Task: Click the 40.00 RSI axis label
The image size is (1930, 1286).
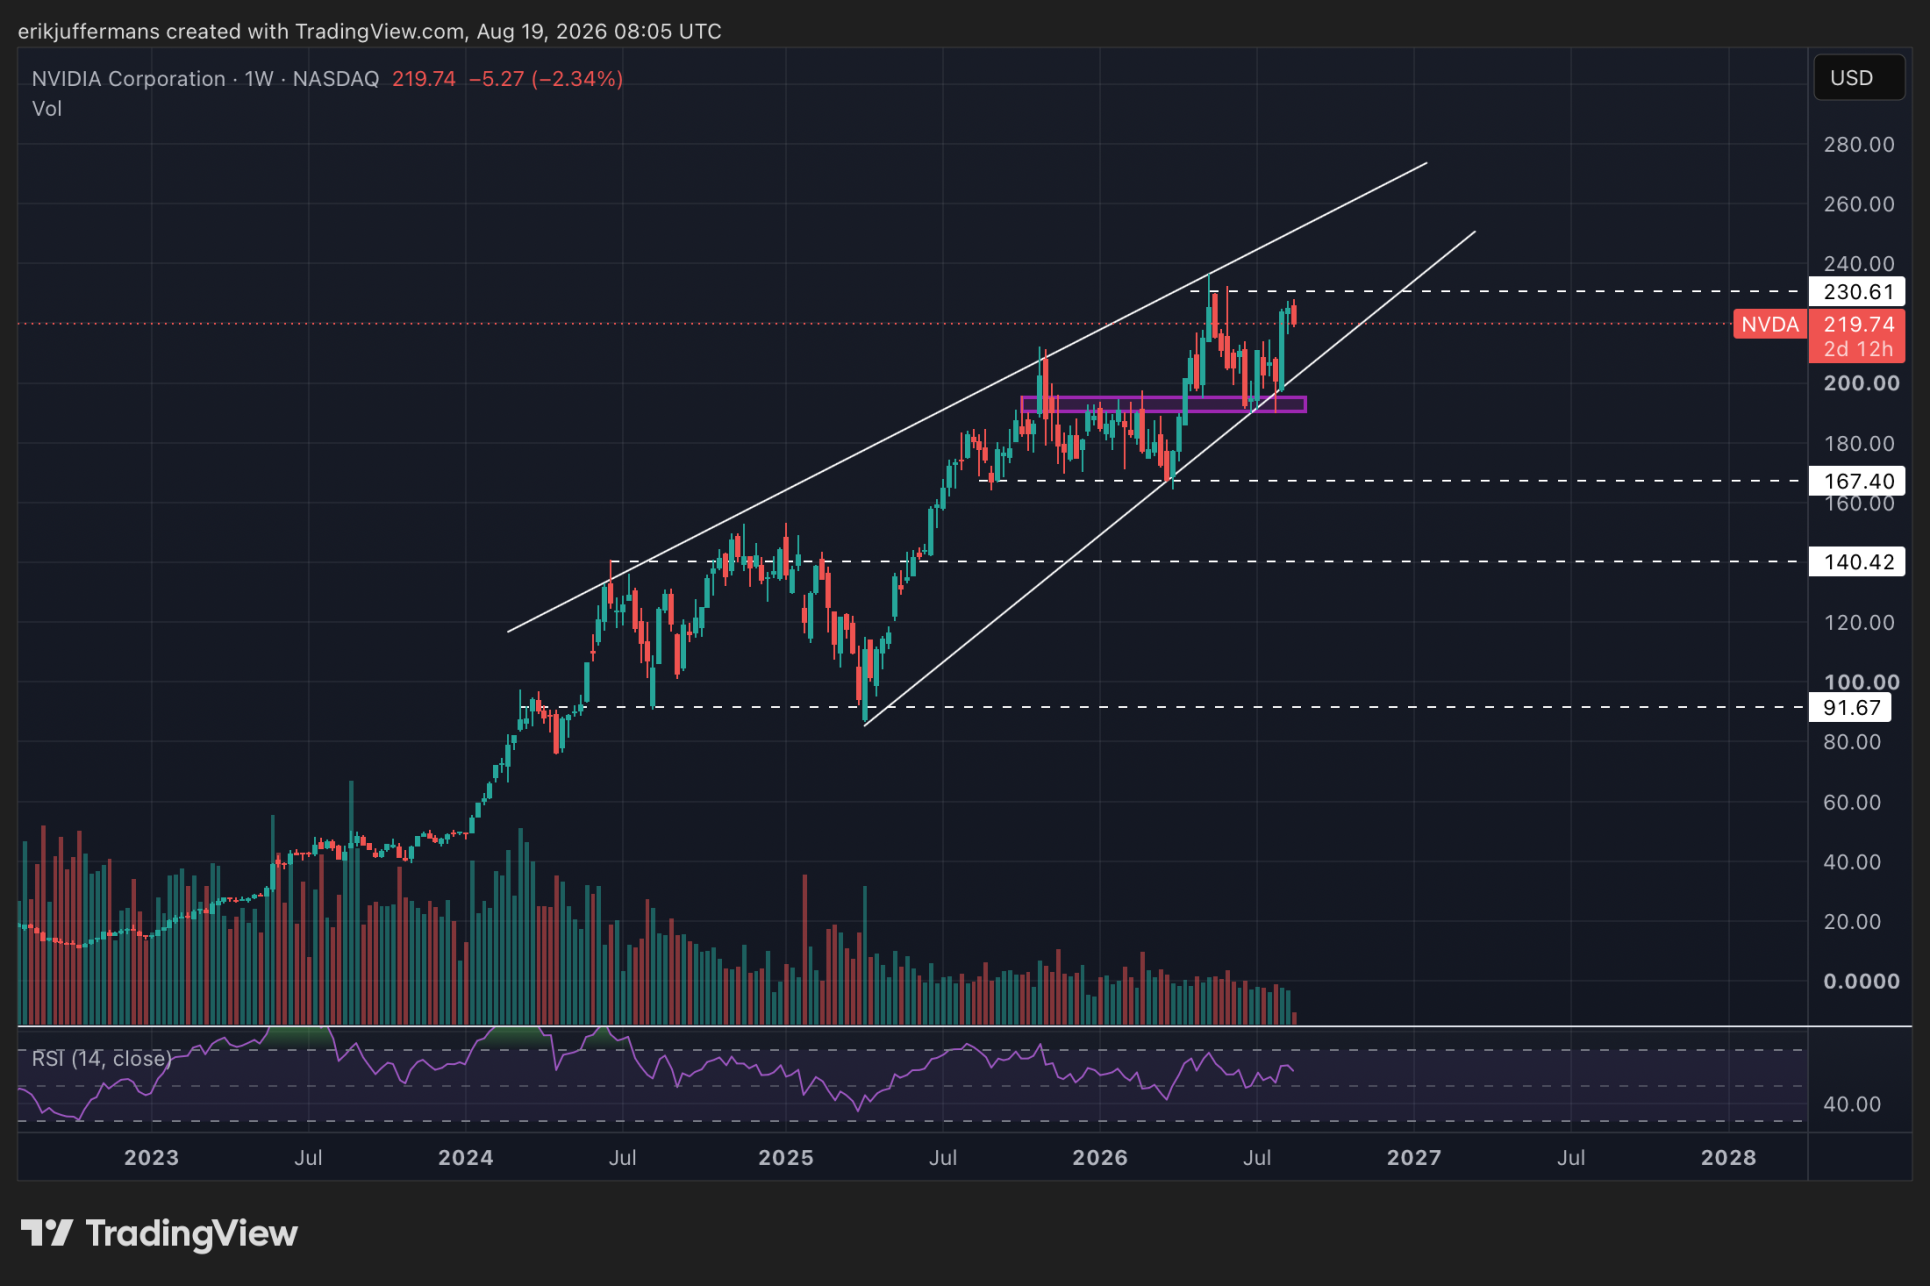Action: 1852,1105
